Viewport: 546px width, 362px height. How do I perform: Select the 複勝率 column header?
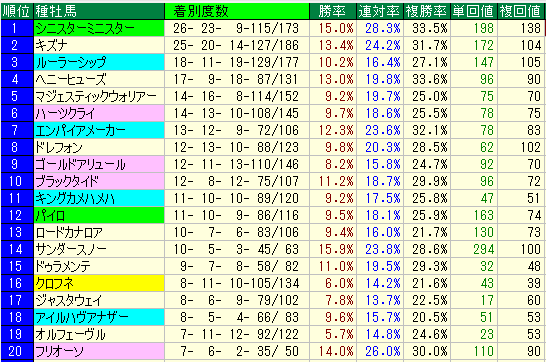pos(427,11)
